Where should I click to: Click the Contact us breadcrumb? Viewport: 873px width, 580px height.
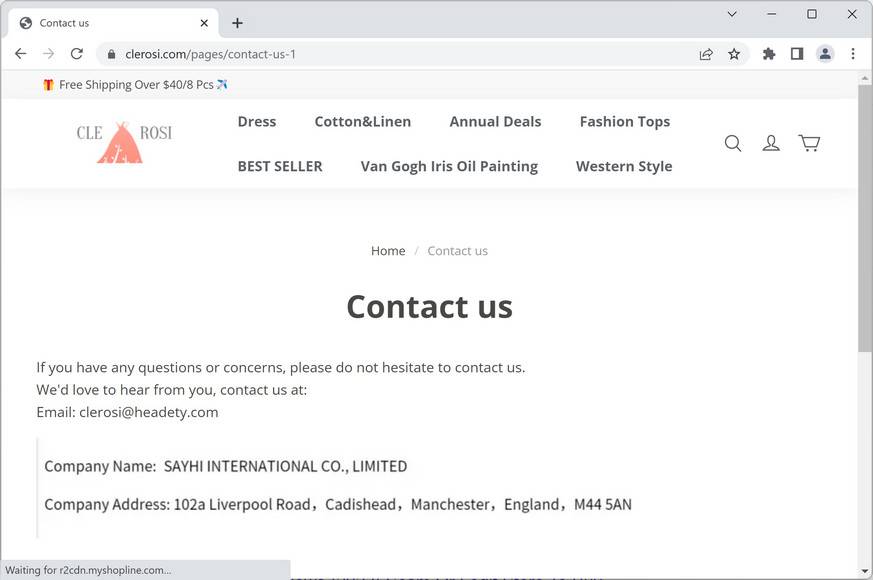click(x=457, y=251)
